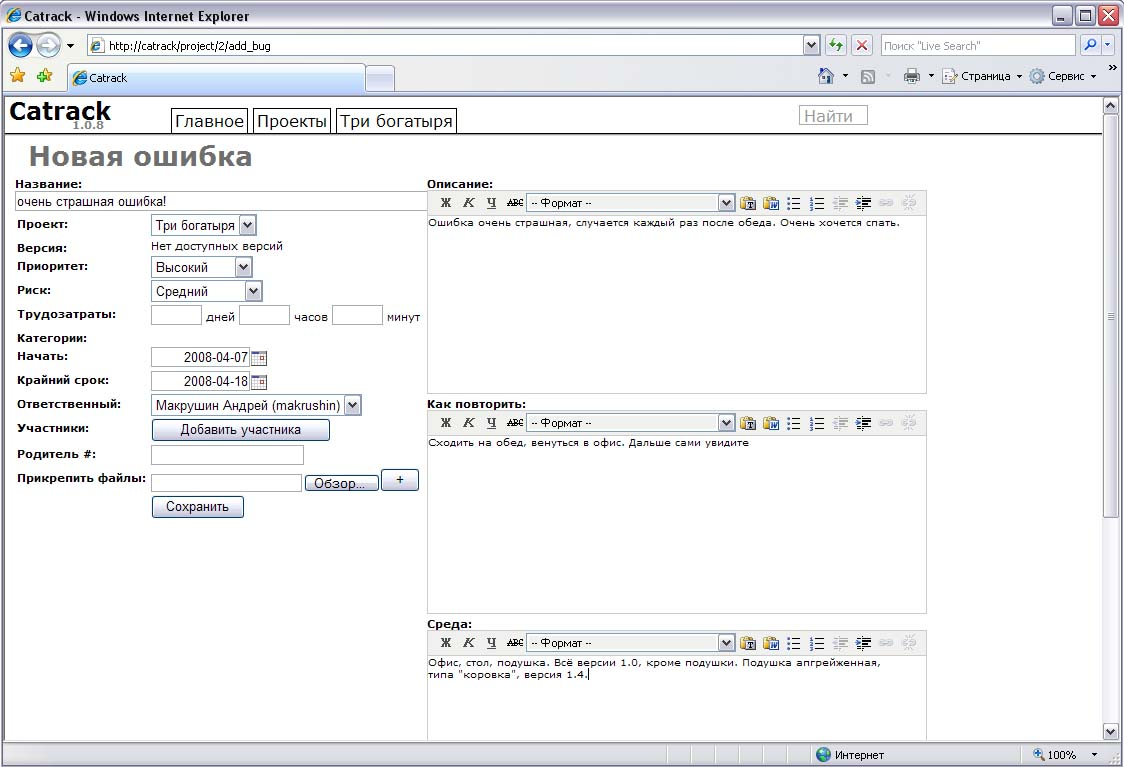Click the Live Search input box

point(978,45)
